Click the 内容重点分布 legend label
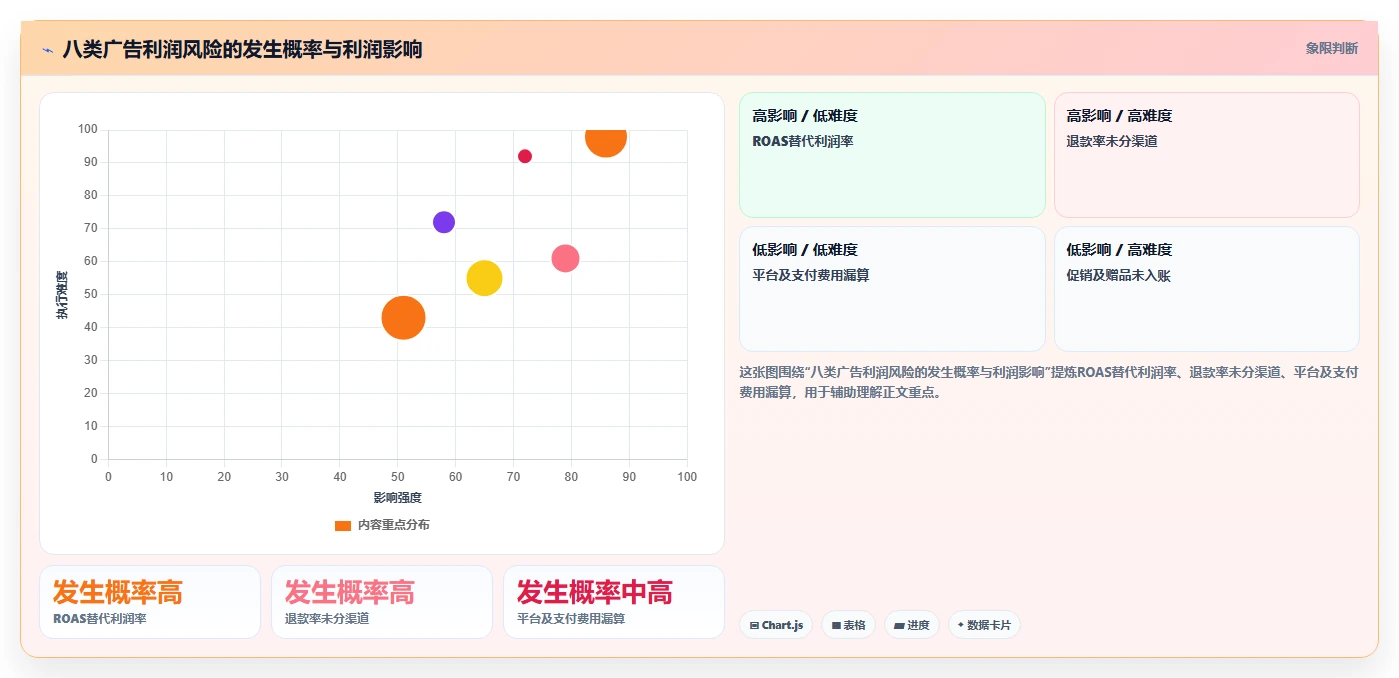 pyautogui.click(x=394, y=525)
